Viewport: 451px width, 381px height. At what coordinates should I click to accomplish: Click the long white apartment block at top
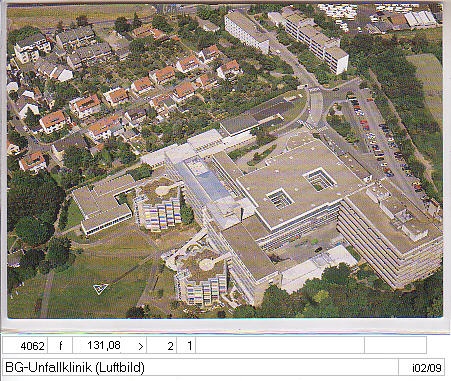247,31
